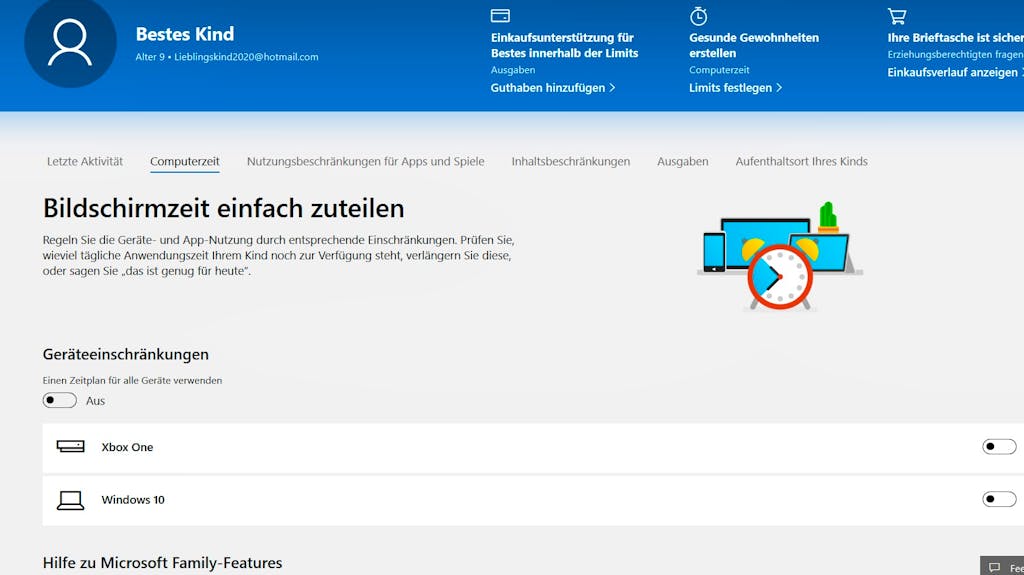The image size is (1024, 575).
Task: Open Nutzungsbeschränkungen für Apps und Spiele tab
Action: 366,161
